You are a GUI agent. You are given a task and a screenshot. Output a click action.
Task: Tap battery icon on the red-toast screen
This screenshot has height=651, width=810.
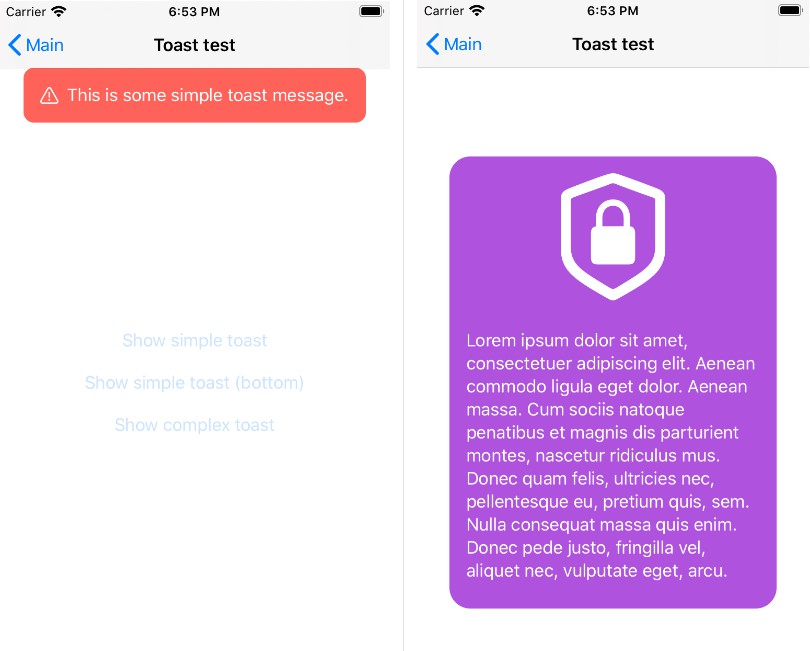(371, 11)
